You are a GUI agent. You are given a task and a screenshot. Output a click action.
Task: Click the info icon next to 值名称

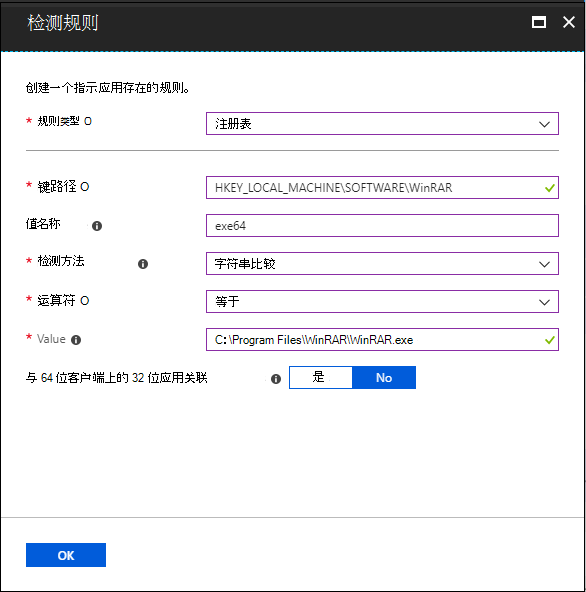pos(97,226)
